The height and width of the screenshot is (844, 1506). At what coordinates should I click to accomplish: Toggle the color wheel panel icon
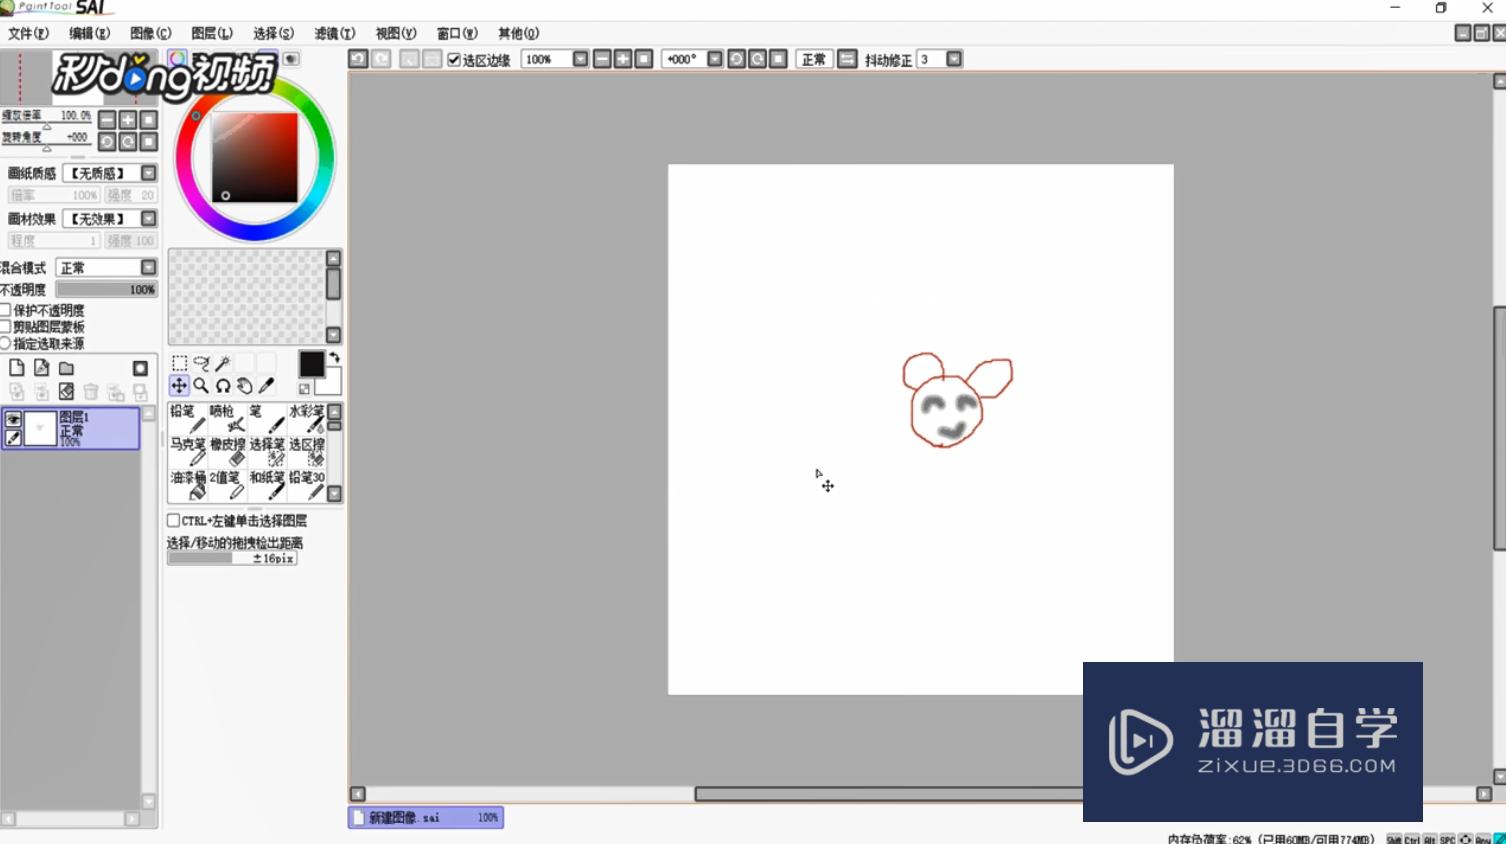pos(177,59)
